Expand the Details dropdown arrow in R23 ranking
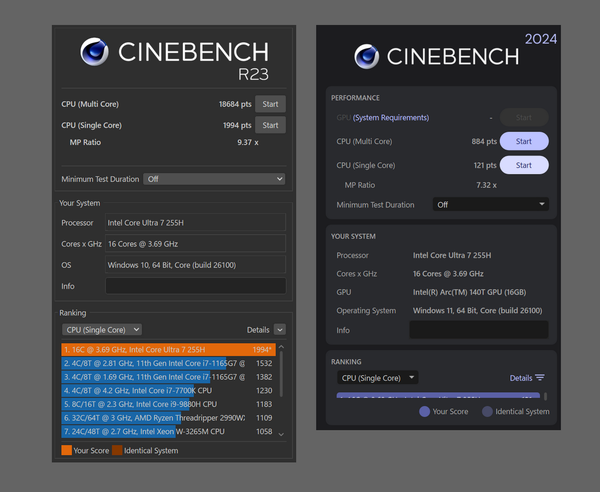 280,329
